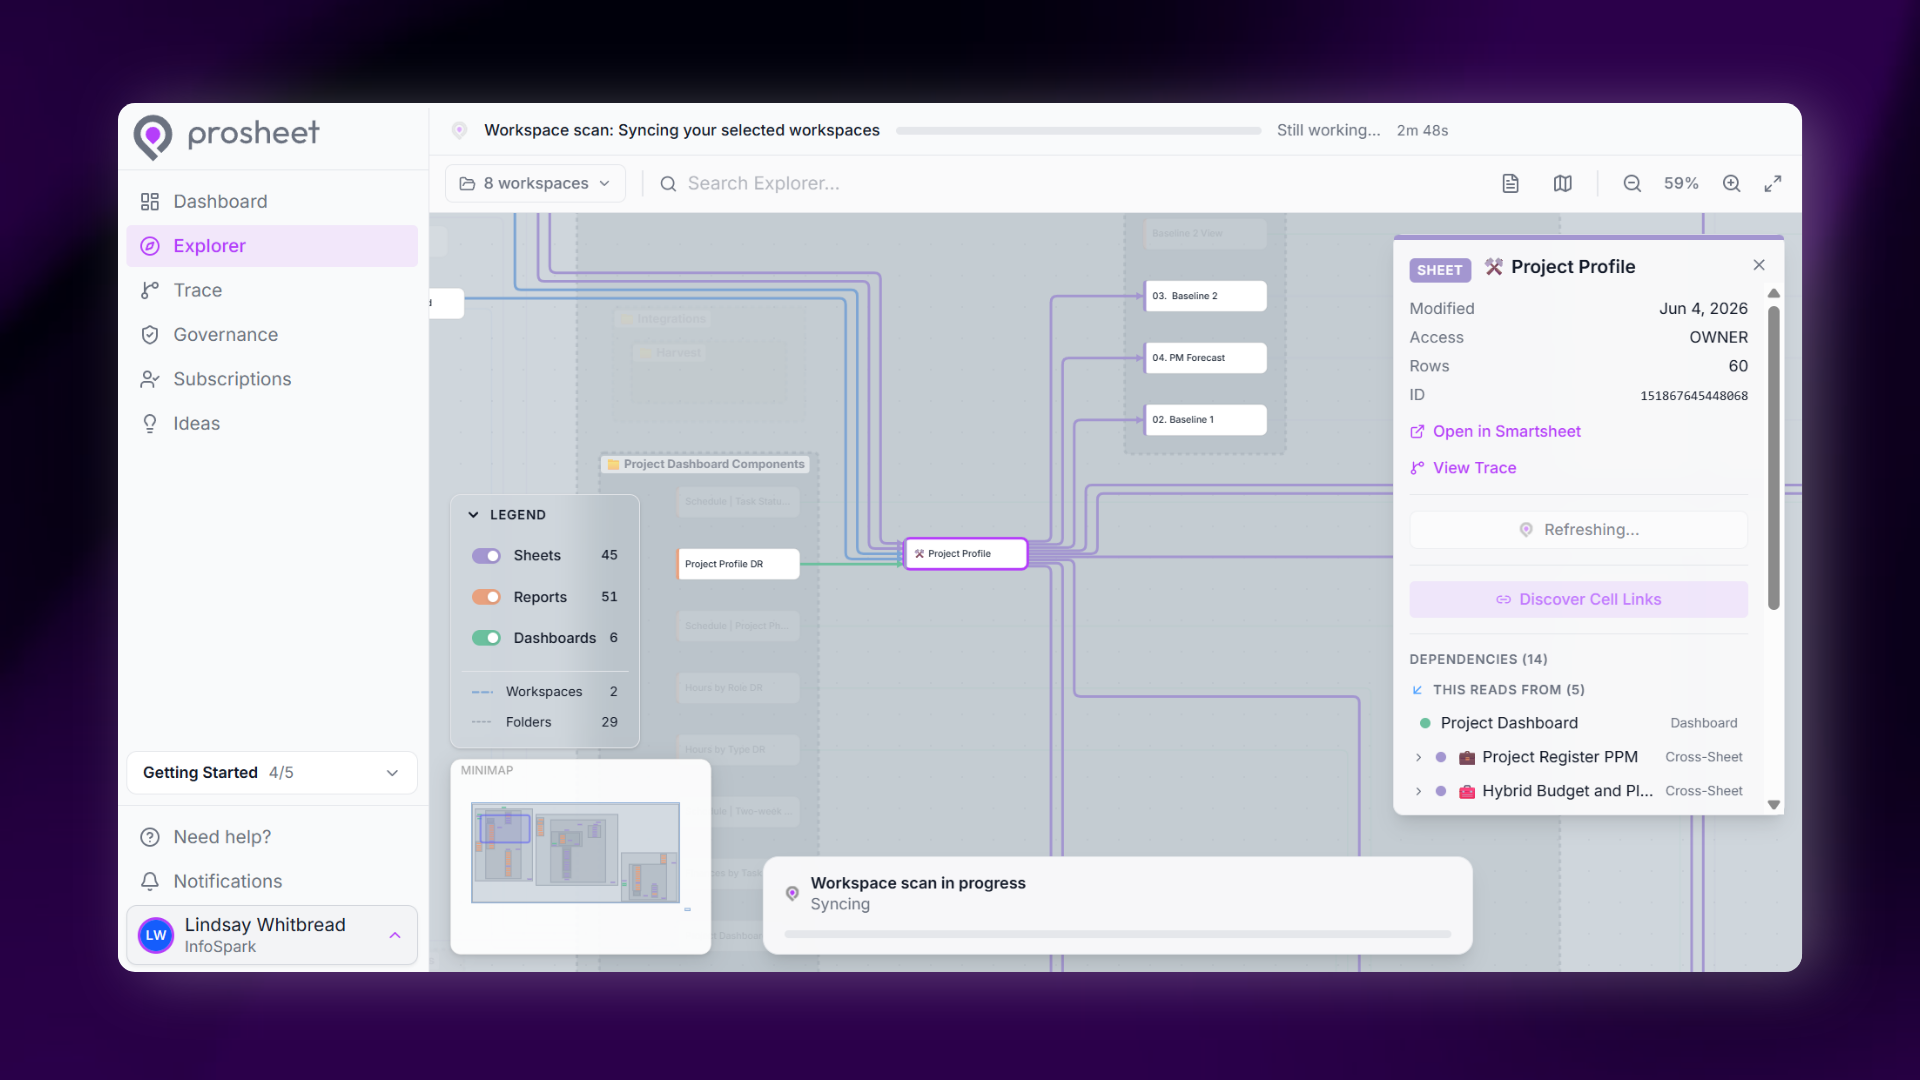1920x1080 pixels.
Task: Click the top workspace scan progress bar
Action: 1079,131
